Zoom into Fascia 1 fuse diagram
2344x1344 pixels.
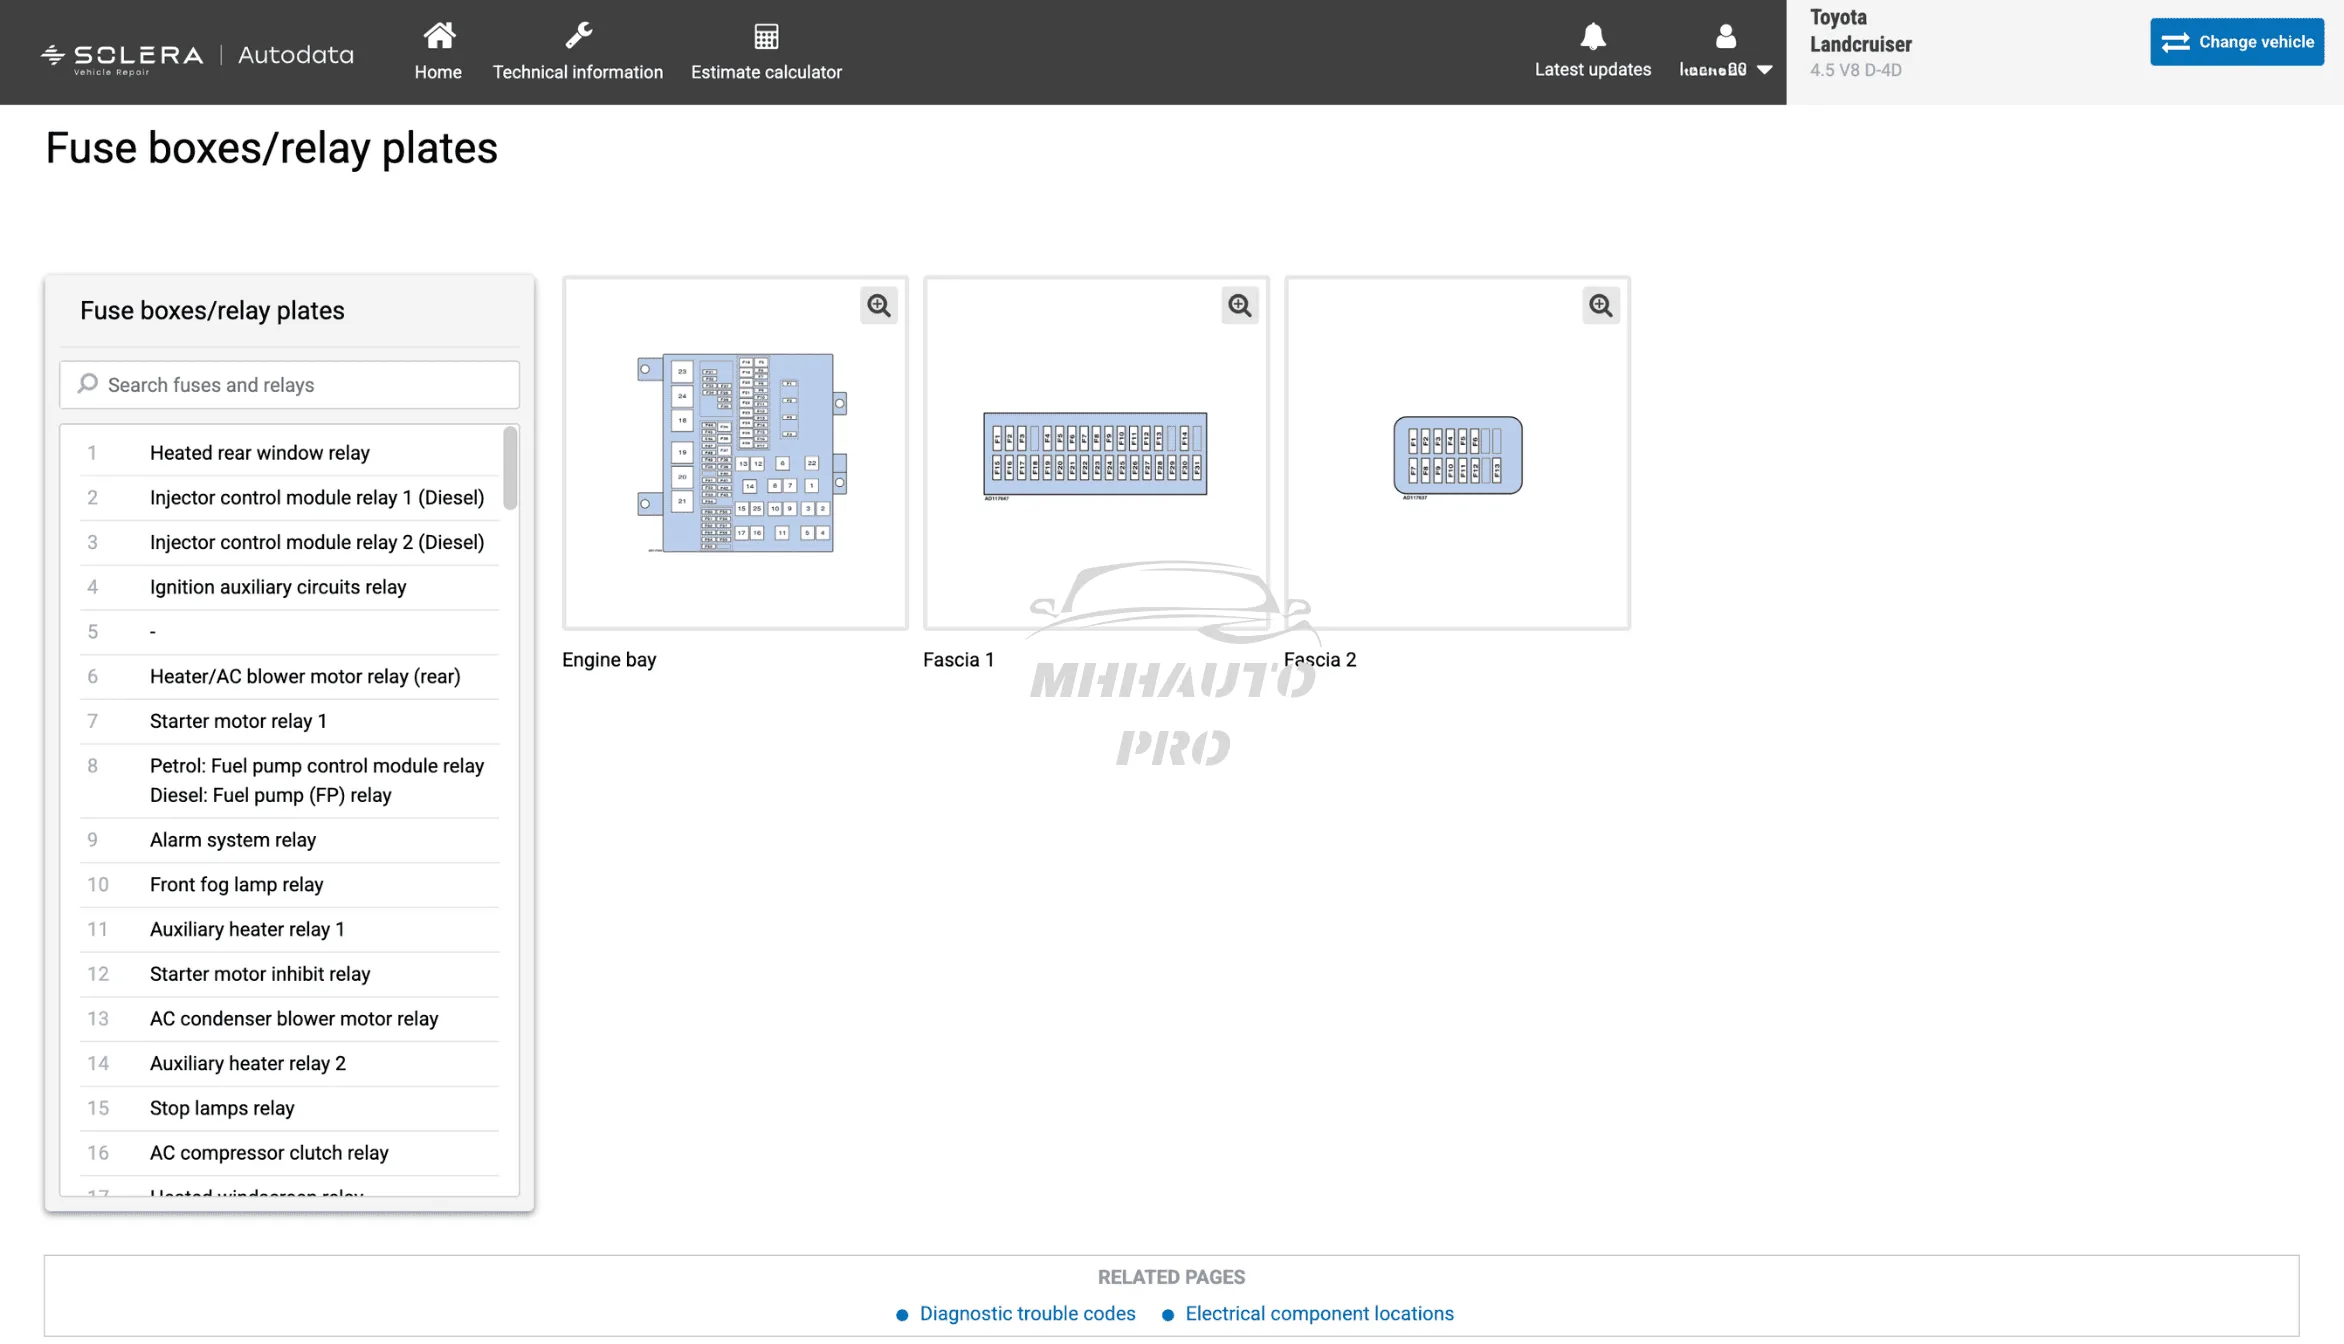point(1239,305)
